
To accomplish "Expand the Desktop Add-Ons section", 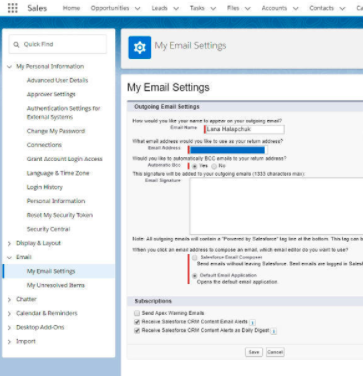I will coord(9,327).
